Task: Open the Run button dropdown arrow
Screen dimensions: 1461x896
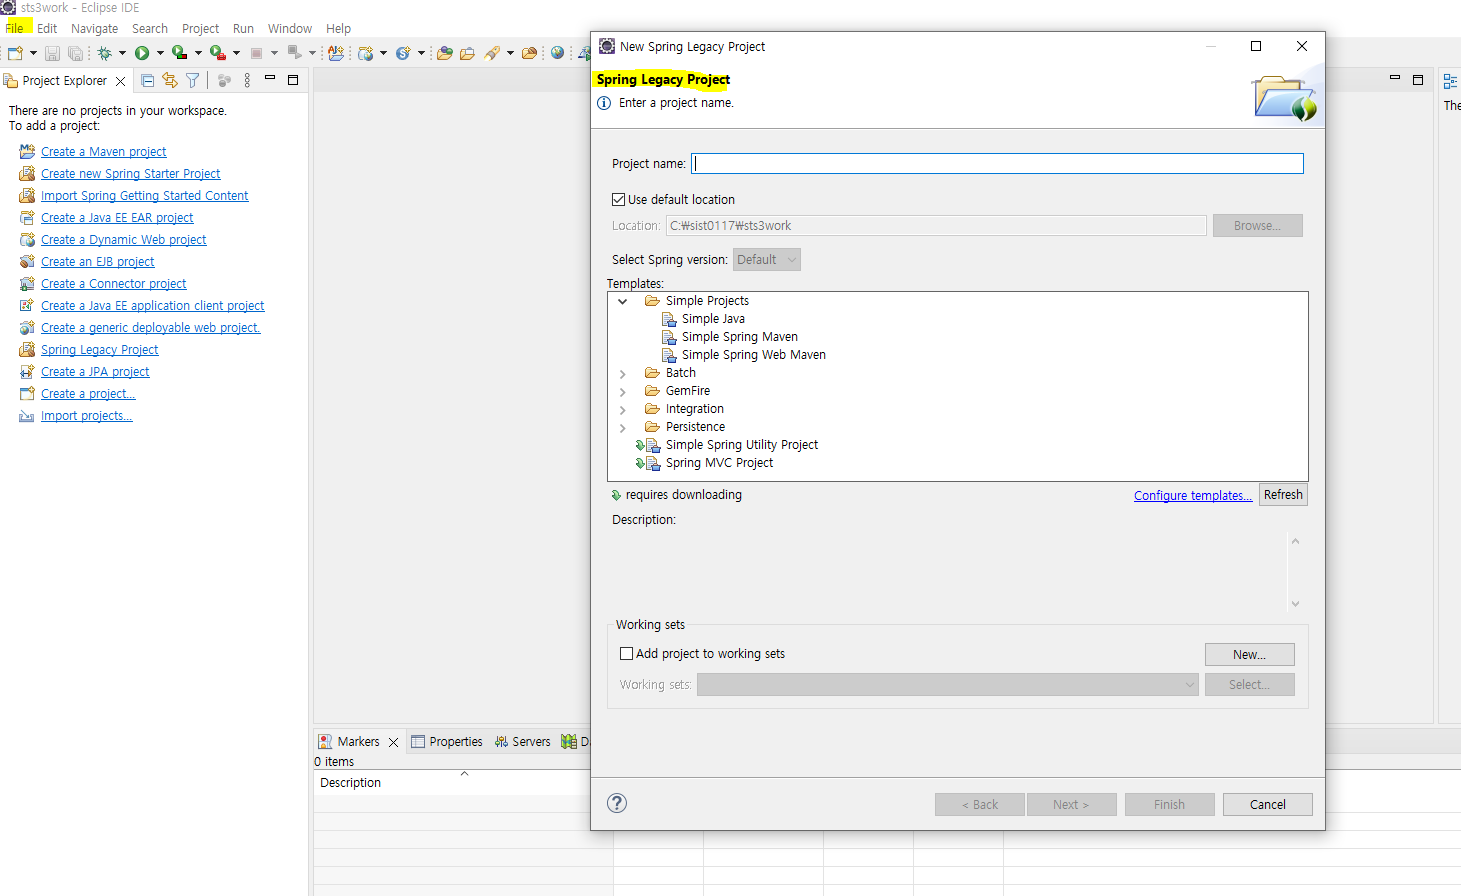Action: (160, 53)
